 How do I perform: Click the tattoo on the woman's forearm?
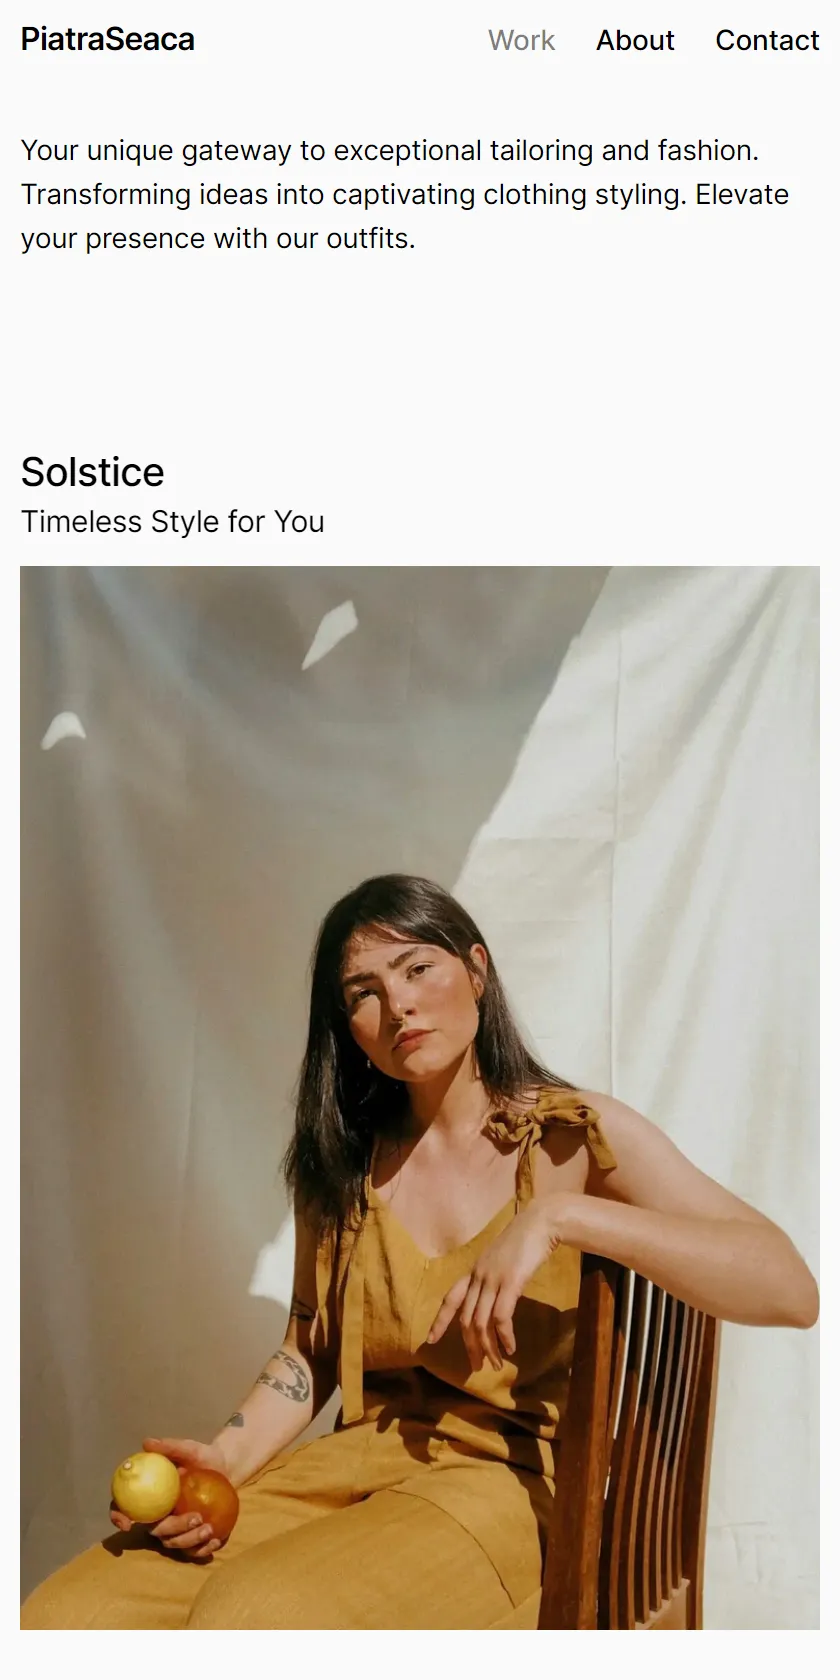pos(285,1377)
